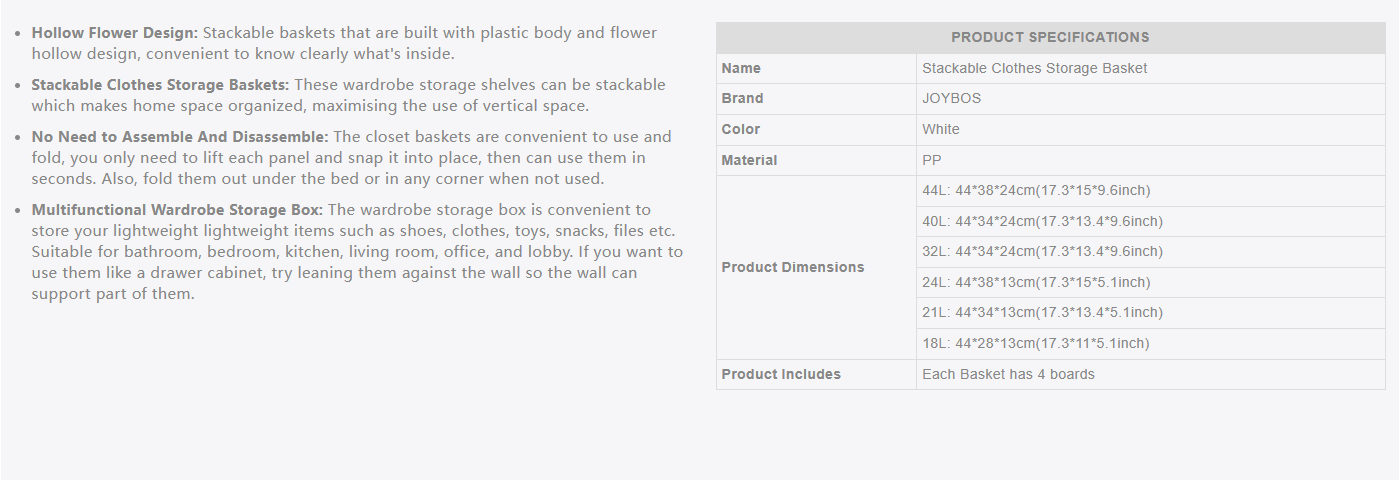
Task: Click the Product Dimensions label
Action: pos(793,268)
